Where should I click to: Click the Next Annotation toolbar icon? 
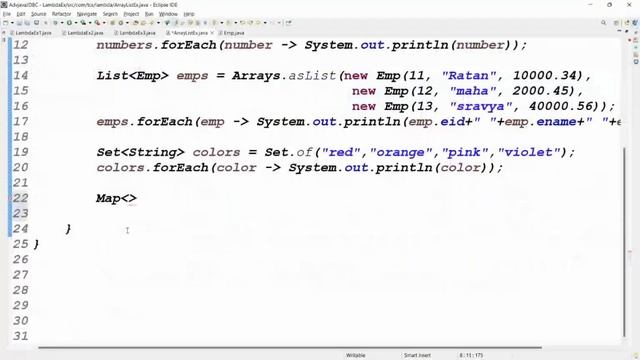tap(214, 23)
